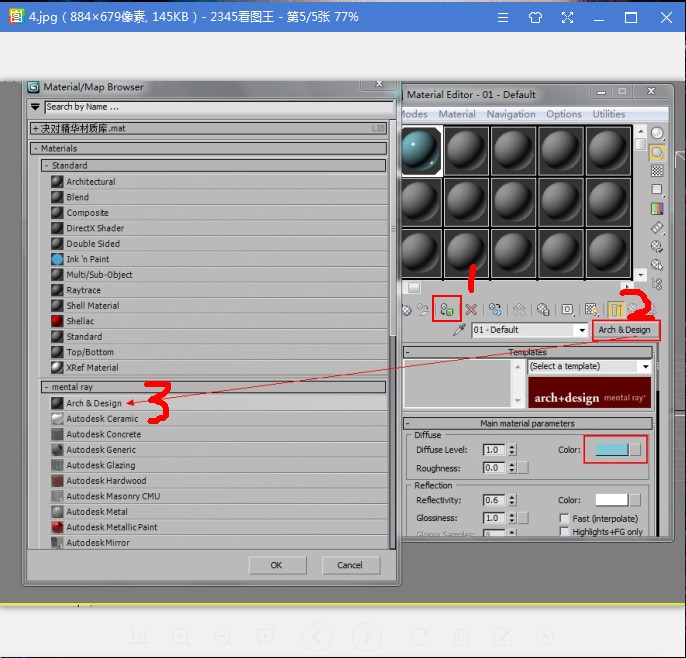Enable Highlights+FG only checkbox
This screenshot has height=658, width=686.
[564, 532]
